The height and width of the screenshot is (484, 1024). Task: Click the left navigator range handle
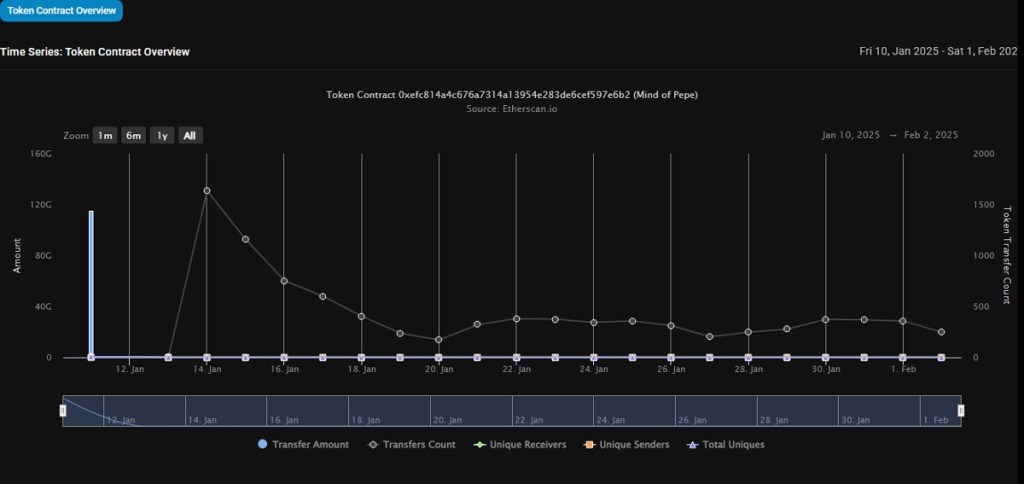(x=63, y=411)
